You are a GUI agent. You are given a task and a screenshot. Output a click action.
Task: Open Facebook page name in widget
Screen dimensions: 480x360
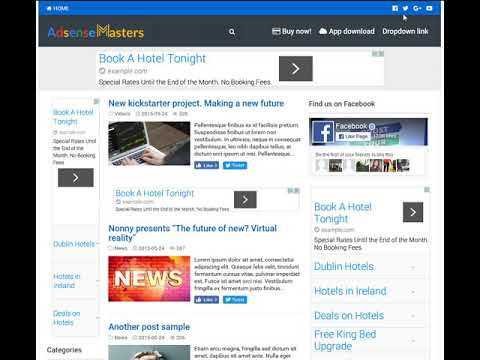pyautogui.click(x=351, y=126)
